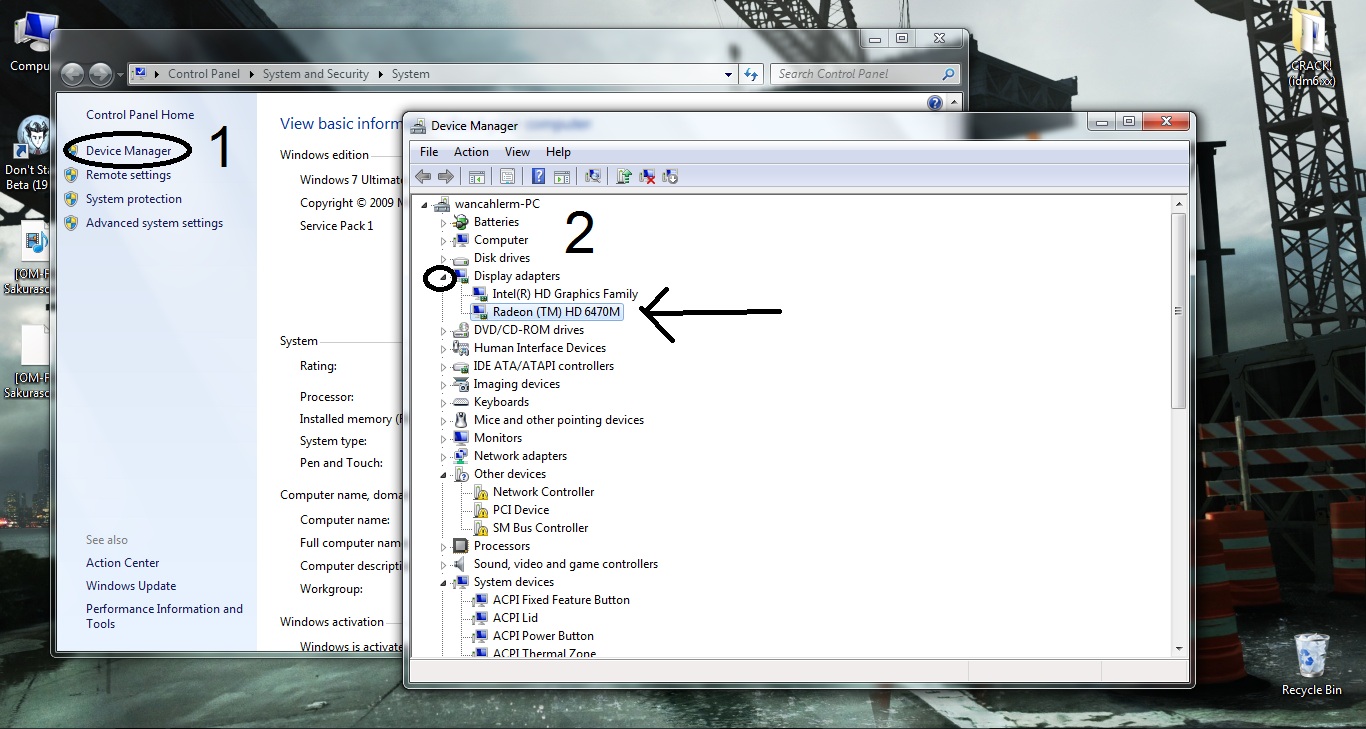Select the ACPI Fixed Feature Button entry
The width and height of the screenshot is (1366, 729).
[x=561, y=600]
